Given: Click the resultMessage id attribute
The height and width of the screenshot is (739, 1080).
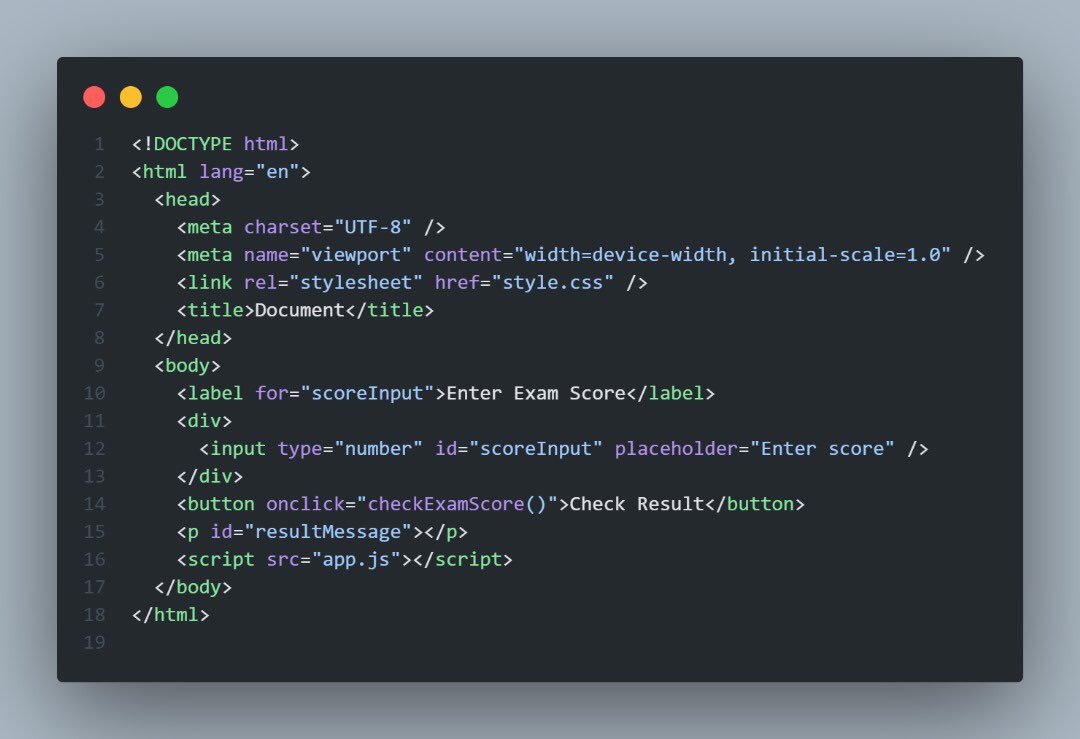Looking at the screenshot, I should pos(329,532).
